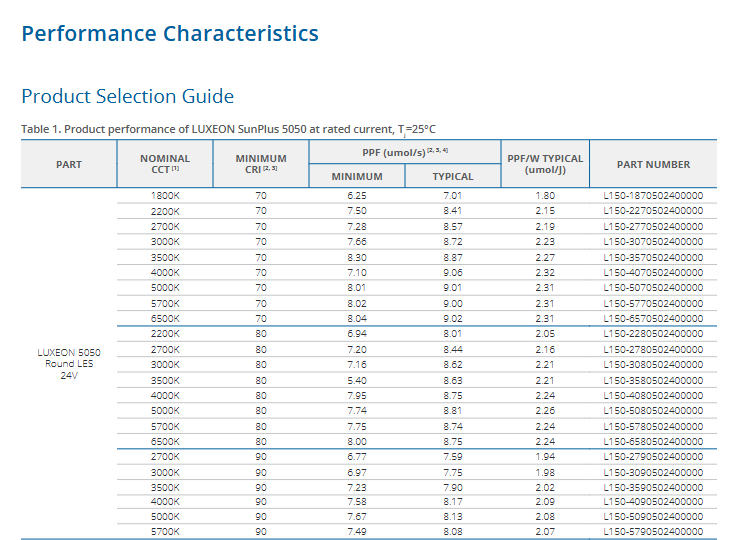Click part number L150-6570502400000
This screenshot has width=730, height=540.
(653, 319)
